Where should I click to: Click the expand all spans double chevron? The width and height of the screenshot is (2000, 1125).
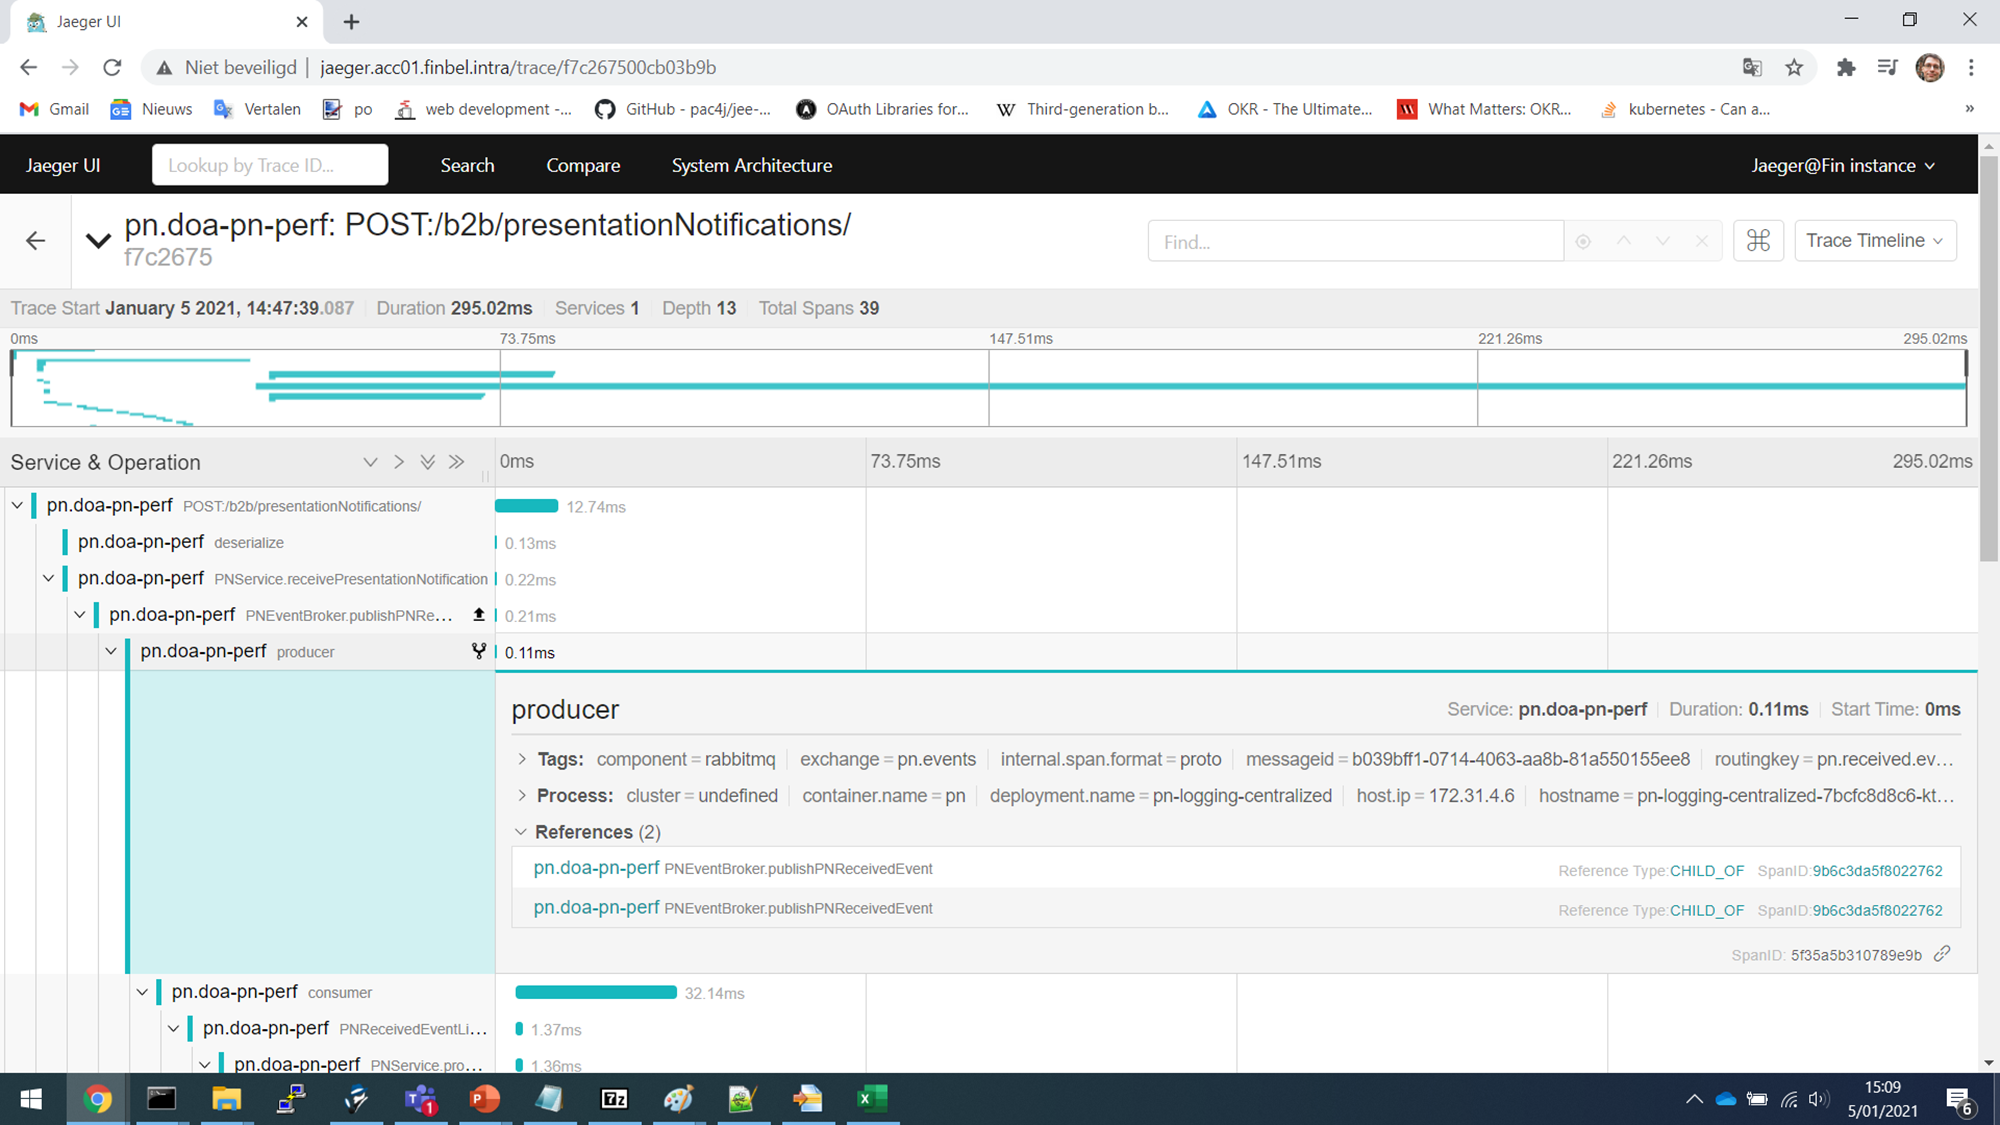pos(428,462)
